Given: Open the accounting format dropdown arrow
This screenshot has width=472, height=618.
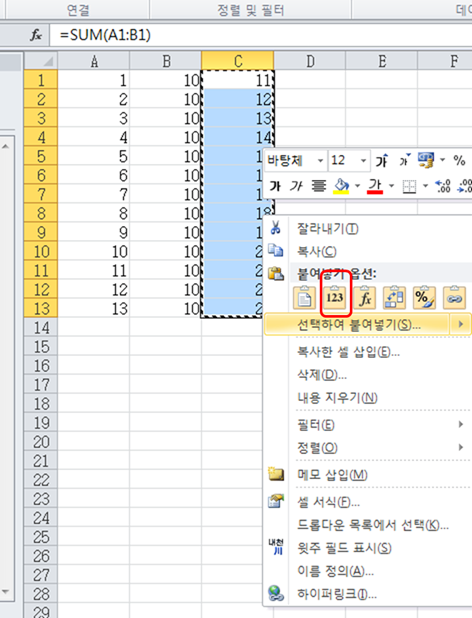Looking at the screenshot, I should [x=442, y=160].
